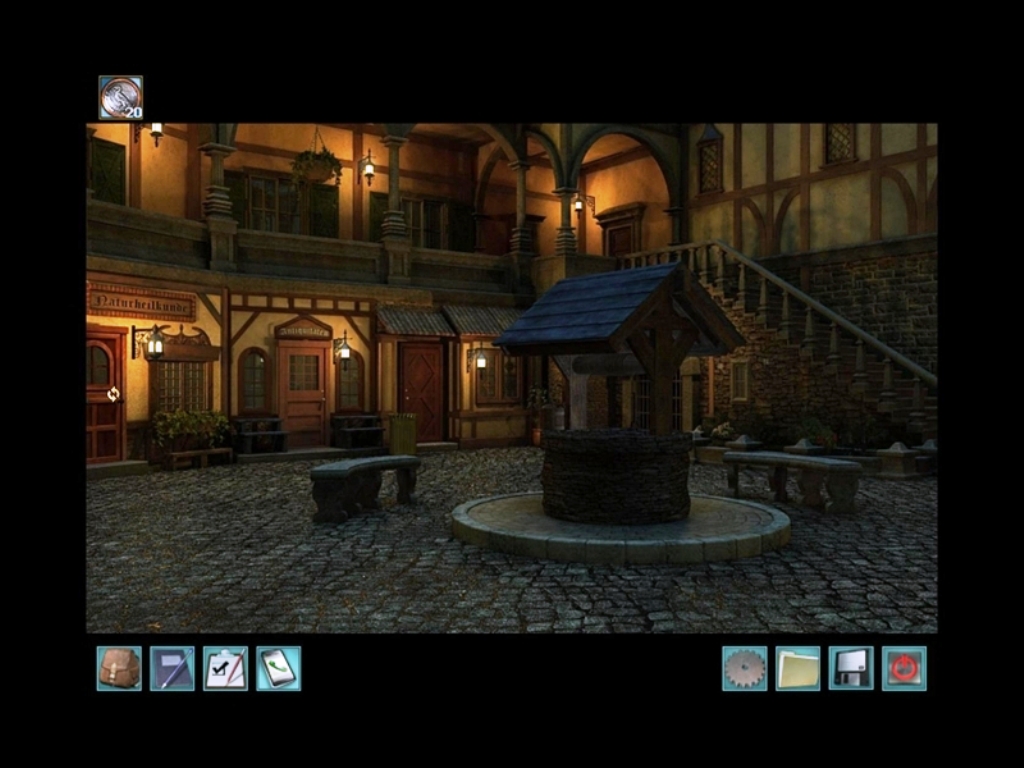This screenshot has height=768, width=1024.
Task: Save the game with floppy disk icon
Action: pyautogui.click(x=850, y=668)
